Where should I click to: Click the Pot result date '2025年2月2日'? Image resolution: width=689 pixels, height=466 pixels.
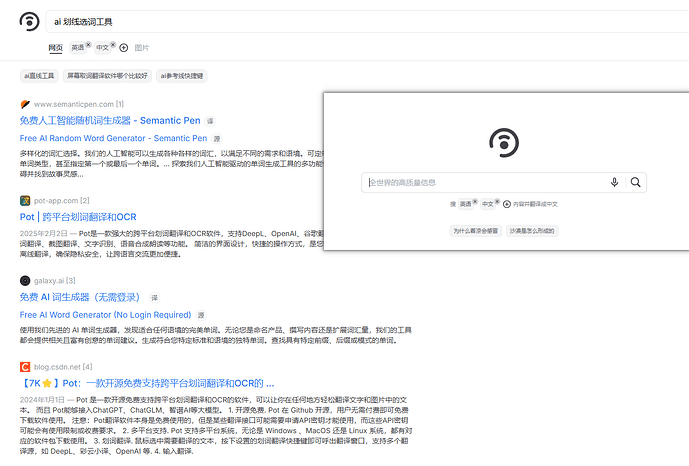click(x=44, y=234)
